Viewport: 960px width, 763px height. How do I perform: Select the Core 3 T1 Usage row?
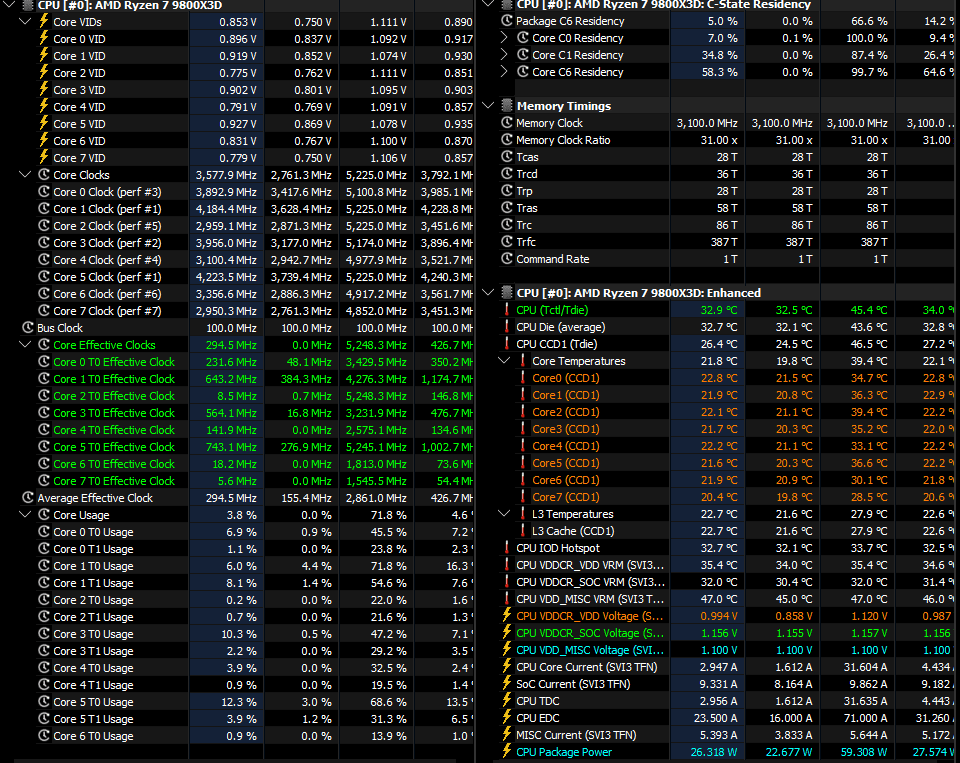point(238,651)
